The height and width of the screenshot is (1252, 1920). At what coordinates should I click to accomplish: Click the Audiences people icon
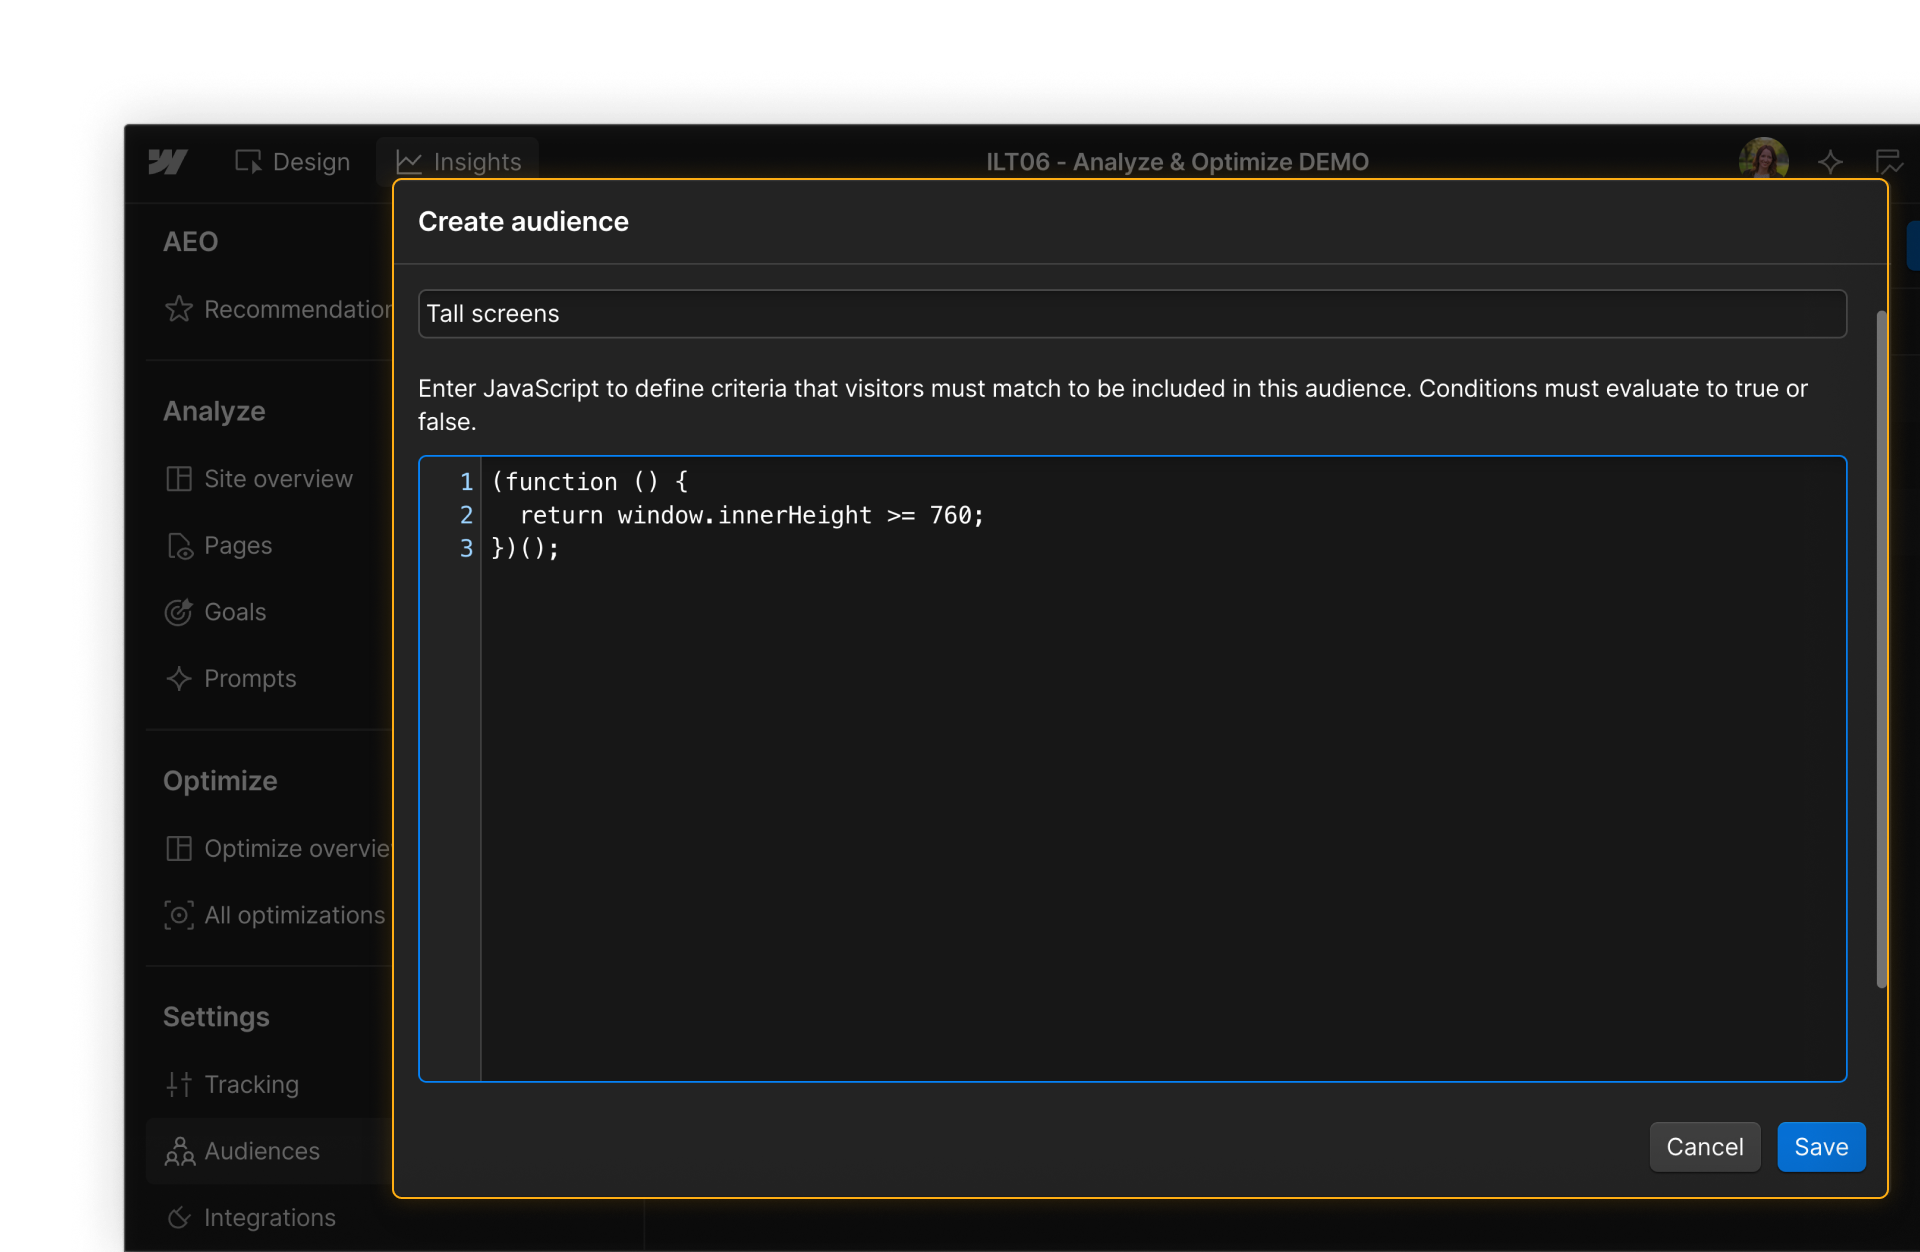pos(180,1151)
